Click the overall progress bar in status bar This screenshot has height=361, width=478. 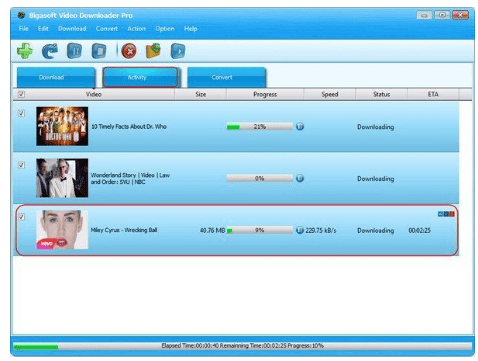243,346
